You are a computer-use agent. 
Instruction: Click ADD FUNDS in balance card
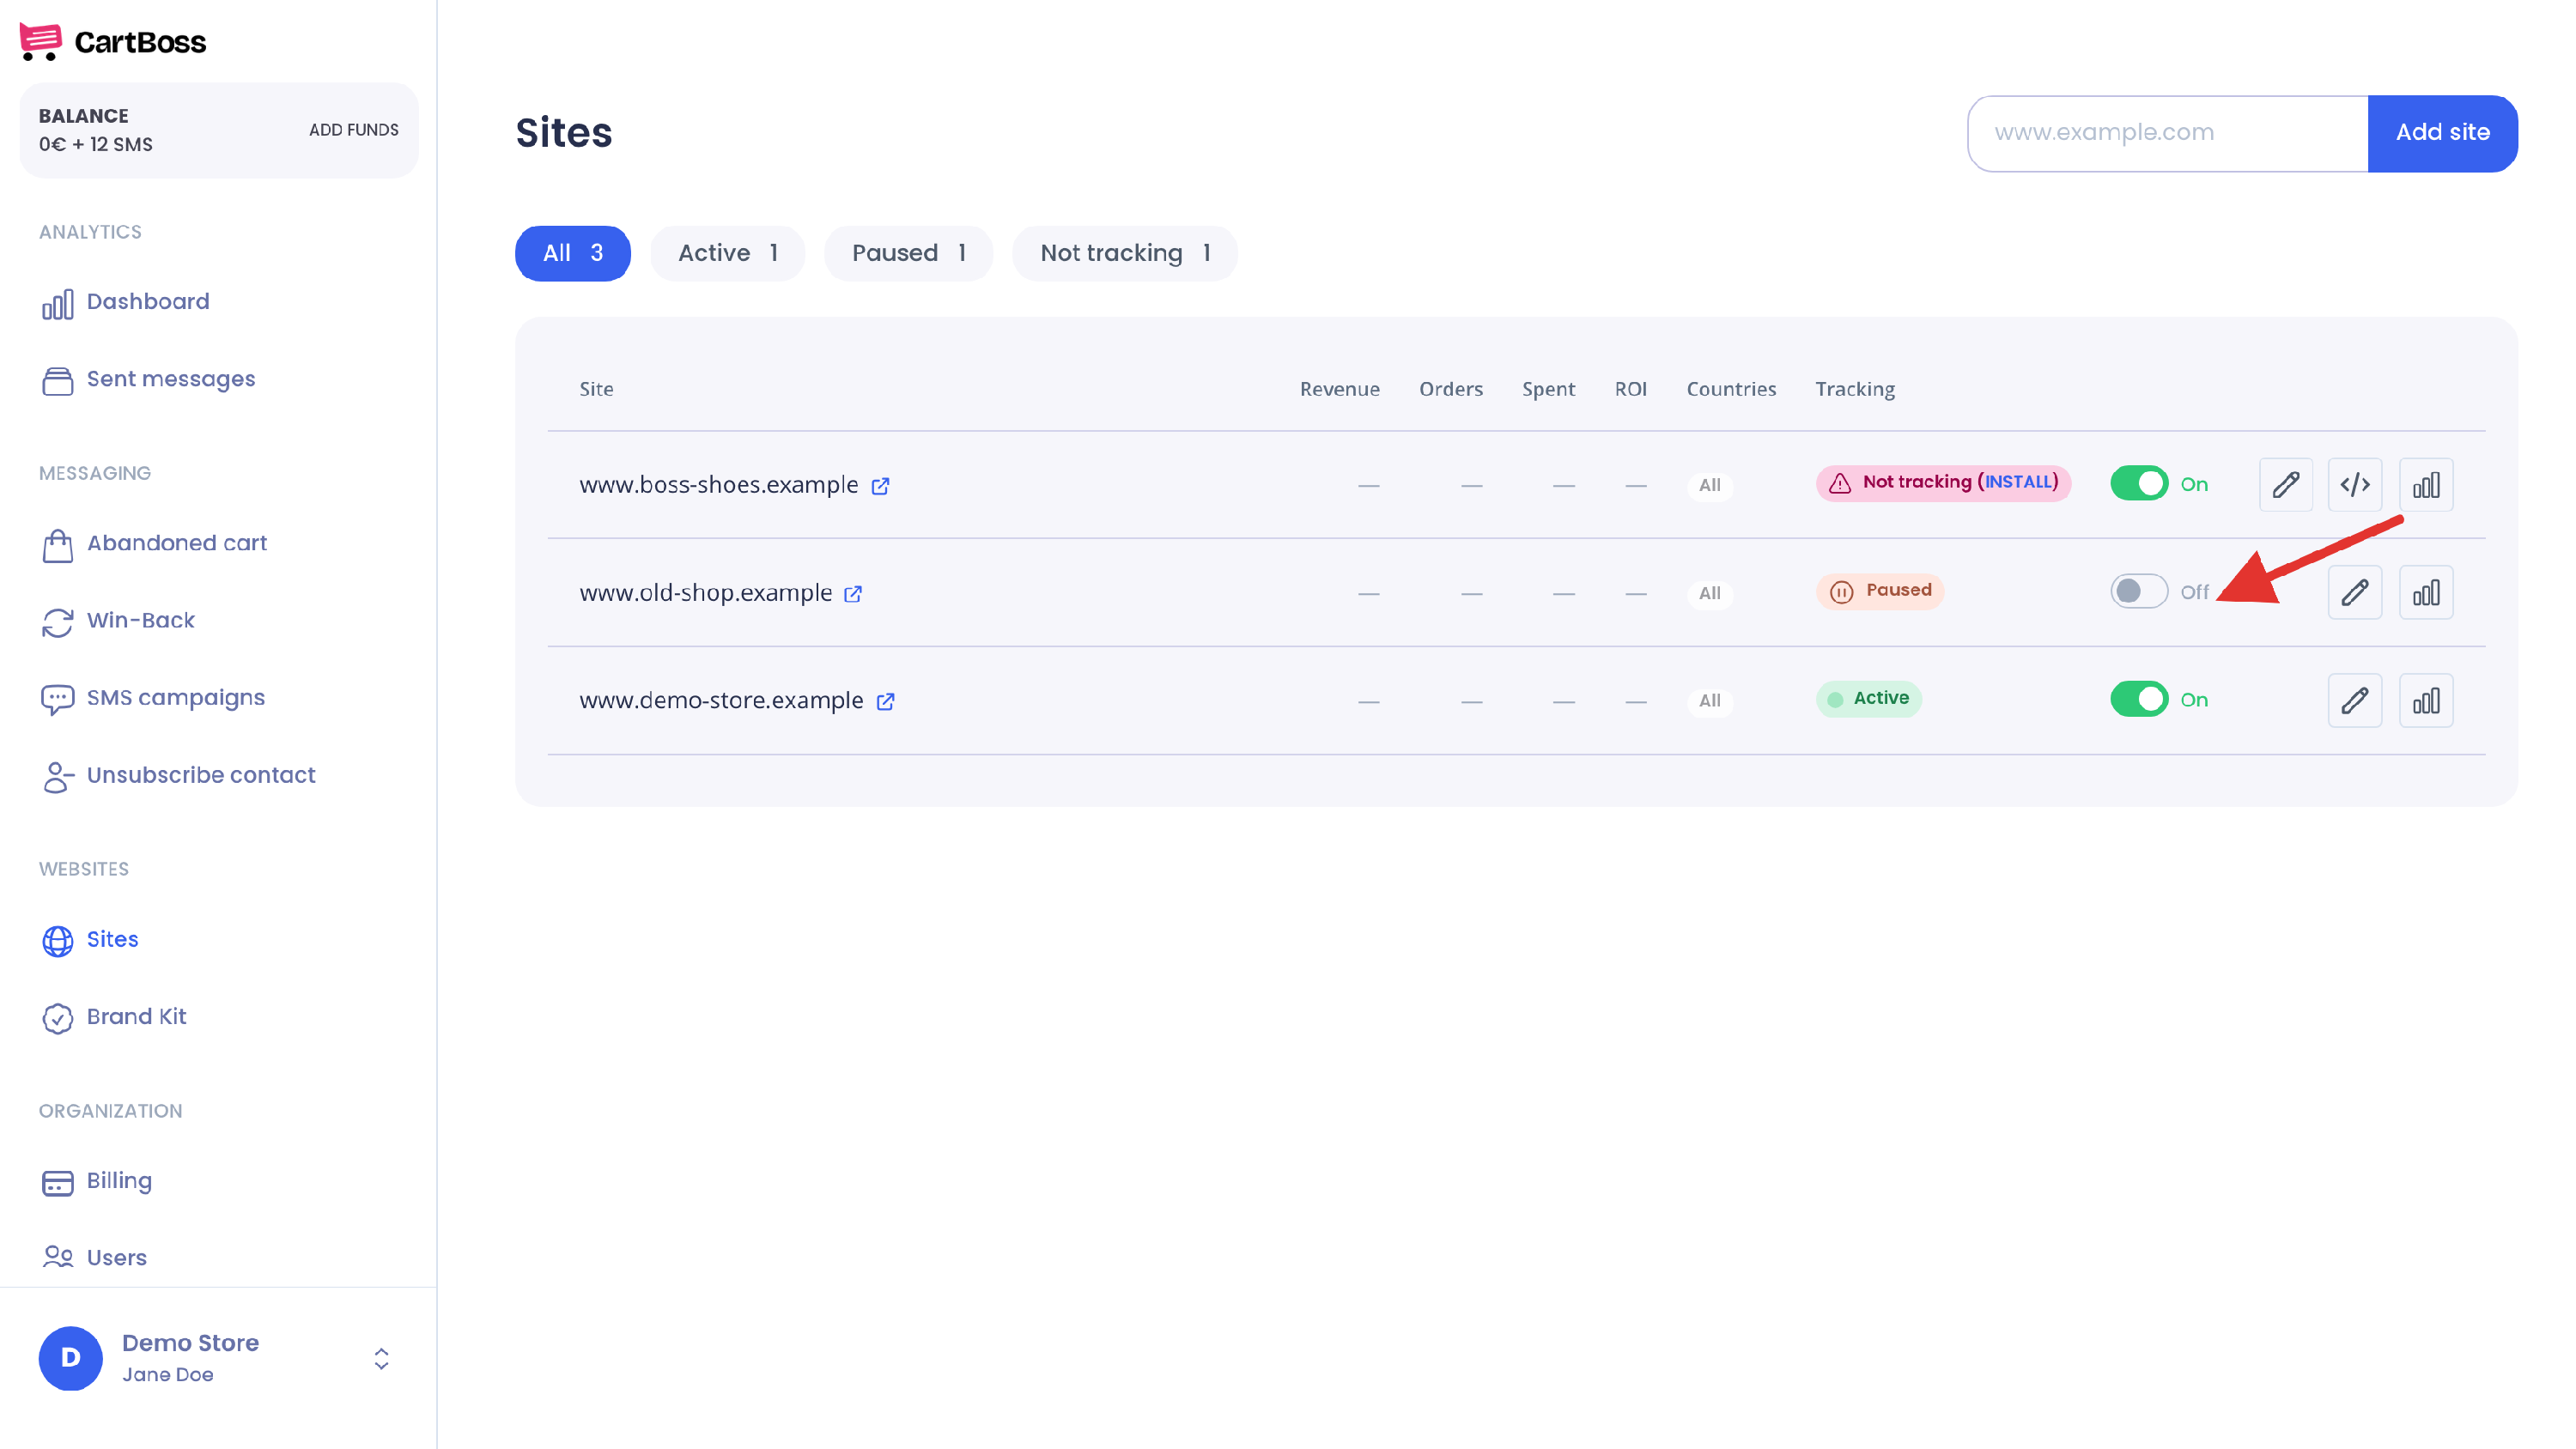click(353, 130)
